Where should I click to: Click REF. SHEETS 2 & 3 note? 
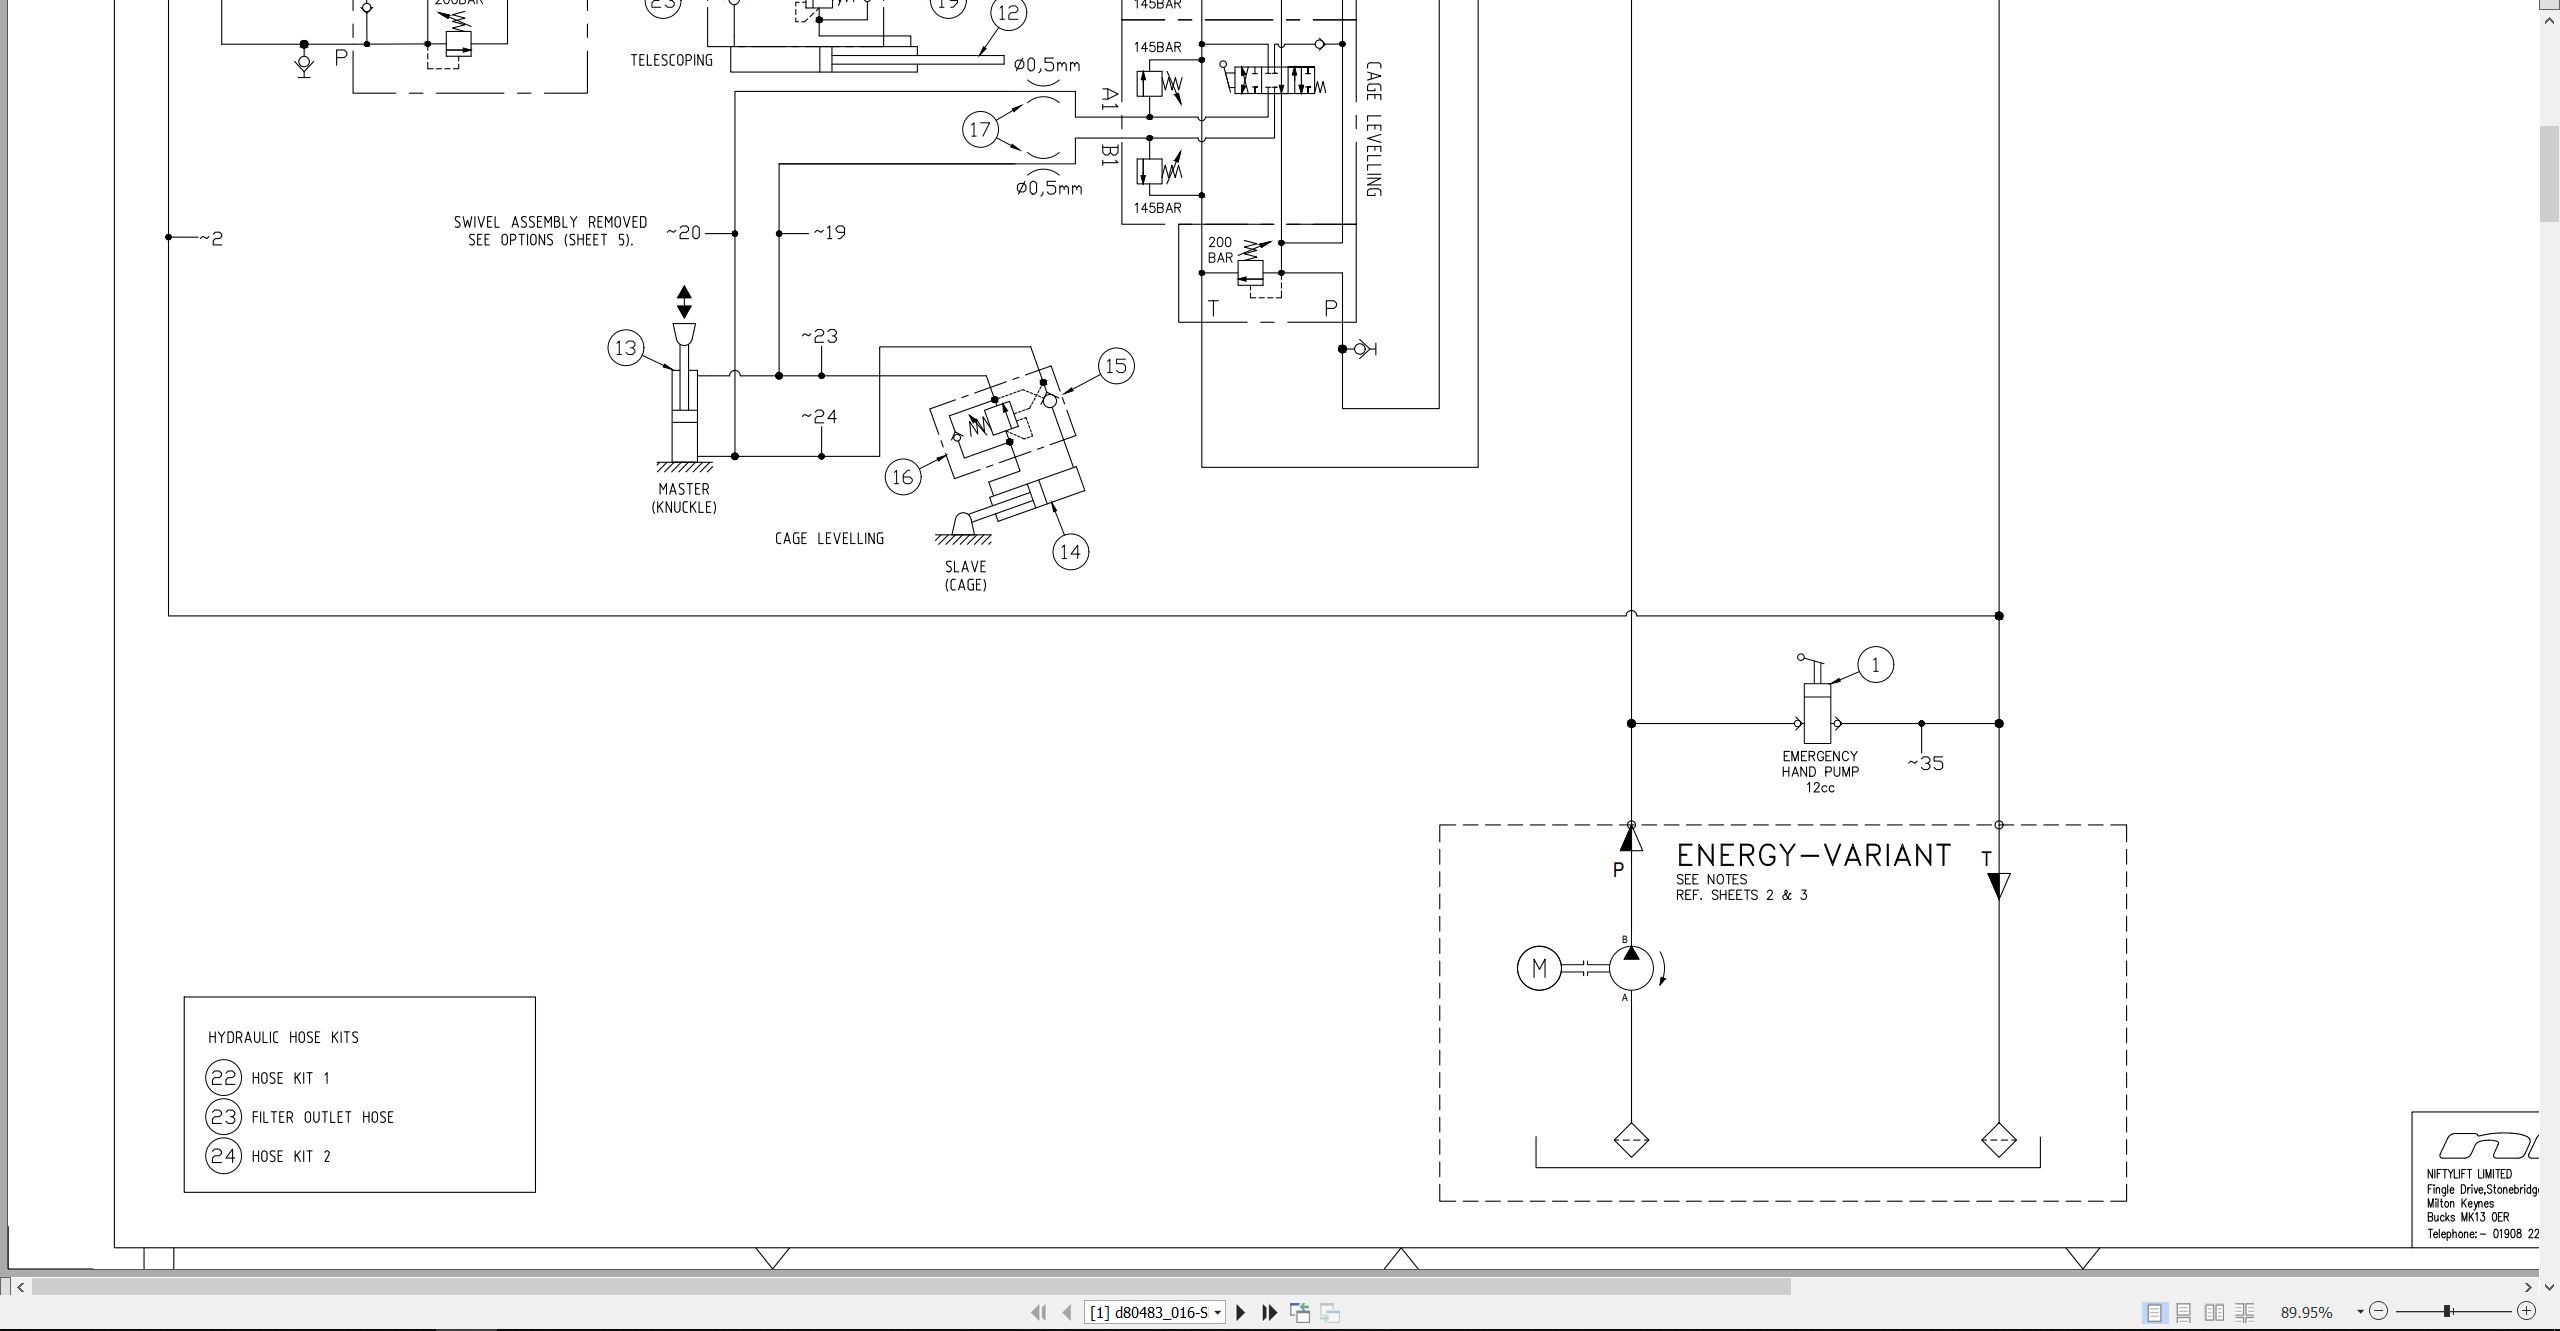coord(1742,895)
